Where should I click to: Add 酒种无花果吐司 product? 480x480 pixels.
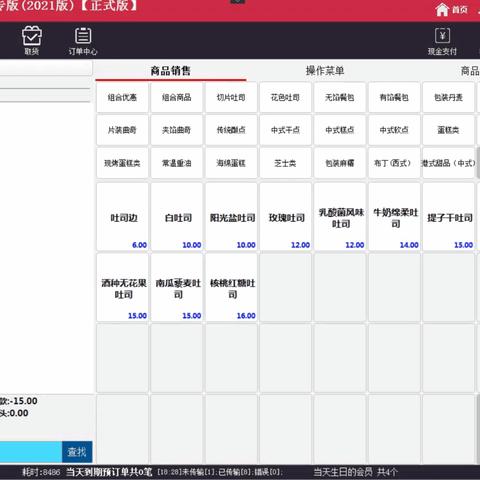tap(122, 288)
